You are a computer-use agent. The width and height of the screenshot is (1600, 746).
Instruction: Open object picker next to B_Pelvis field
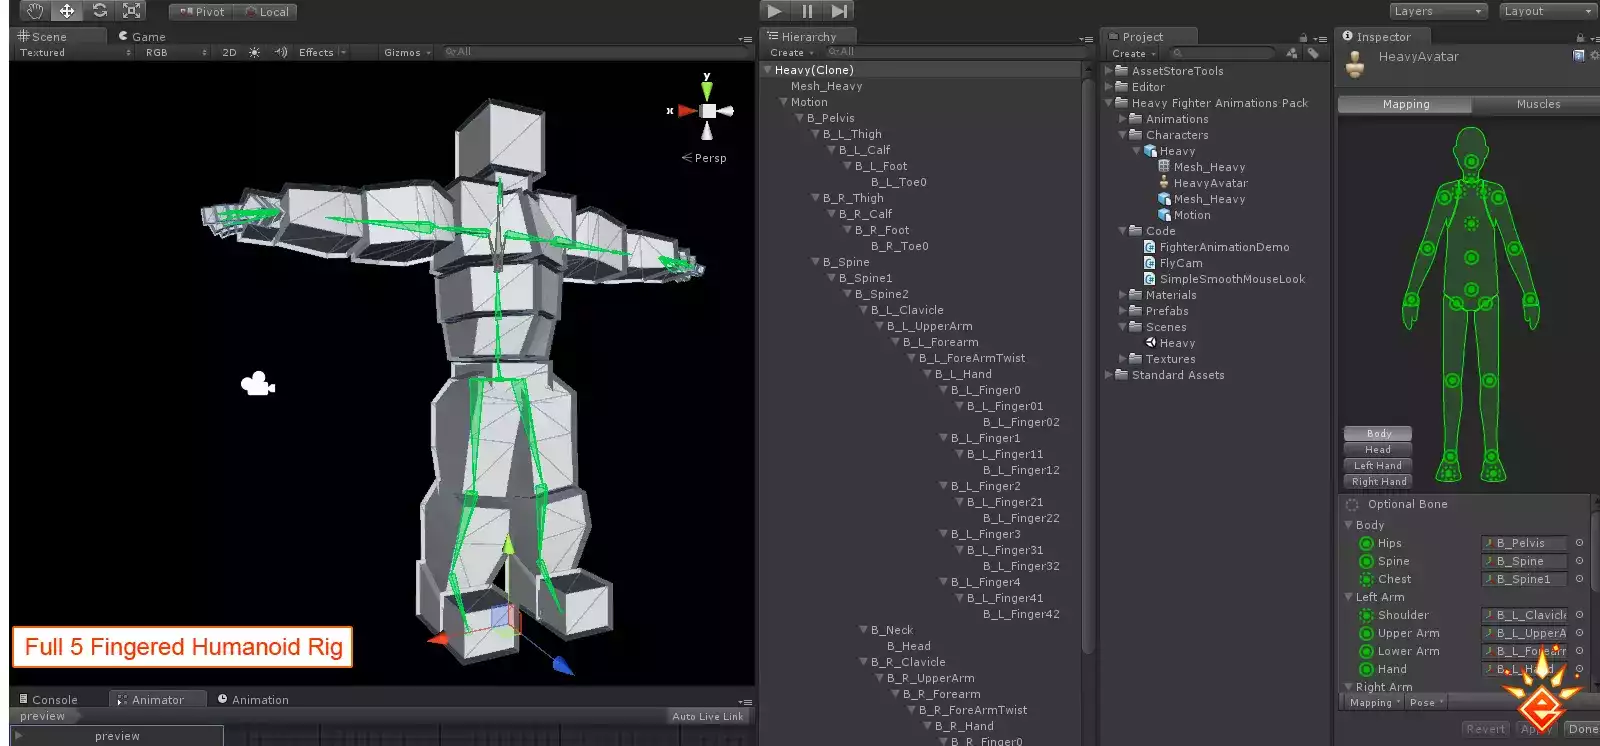(1579, 543)
